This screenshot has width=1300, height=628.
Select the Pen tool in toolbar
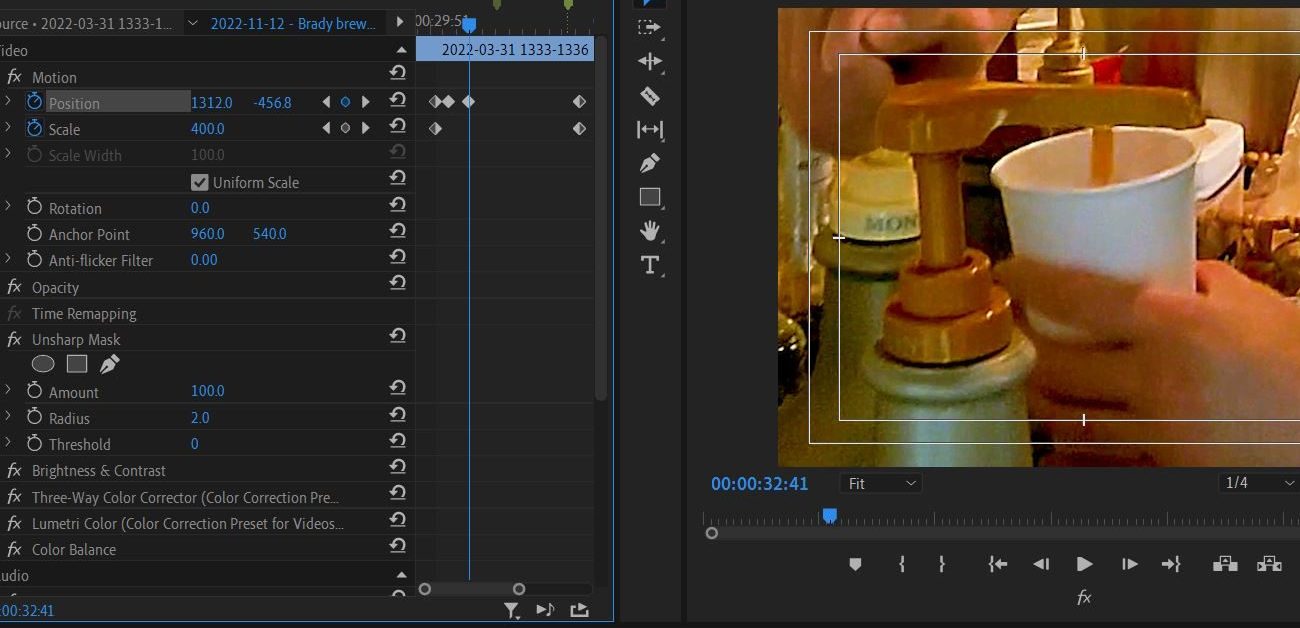(x=650, y=163)
